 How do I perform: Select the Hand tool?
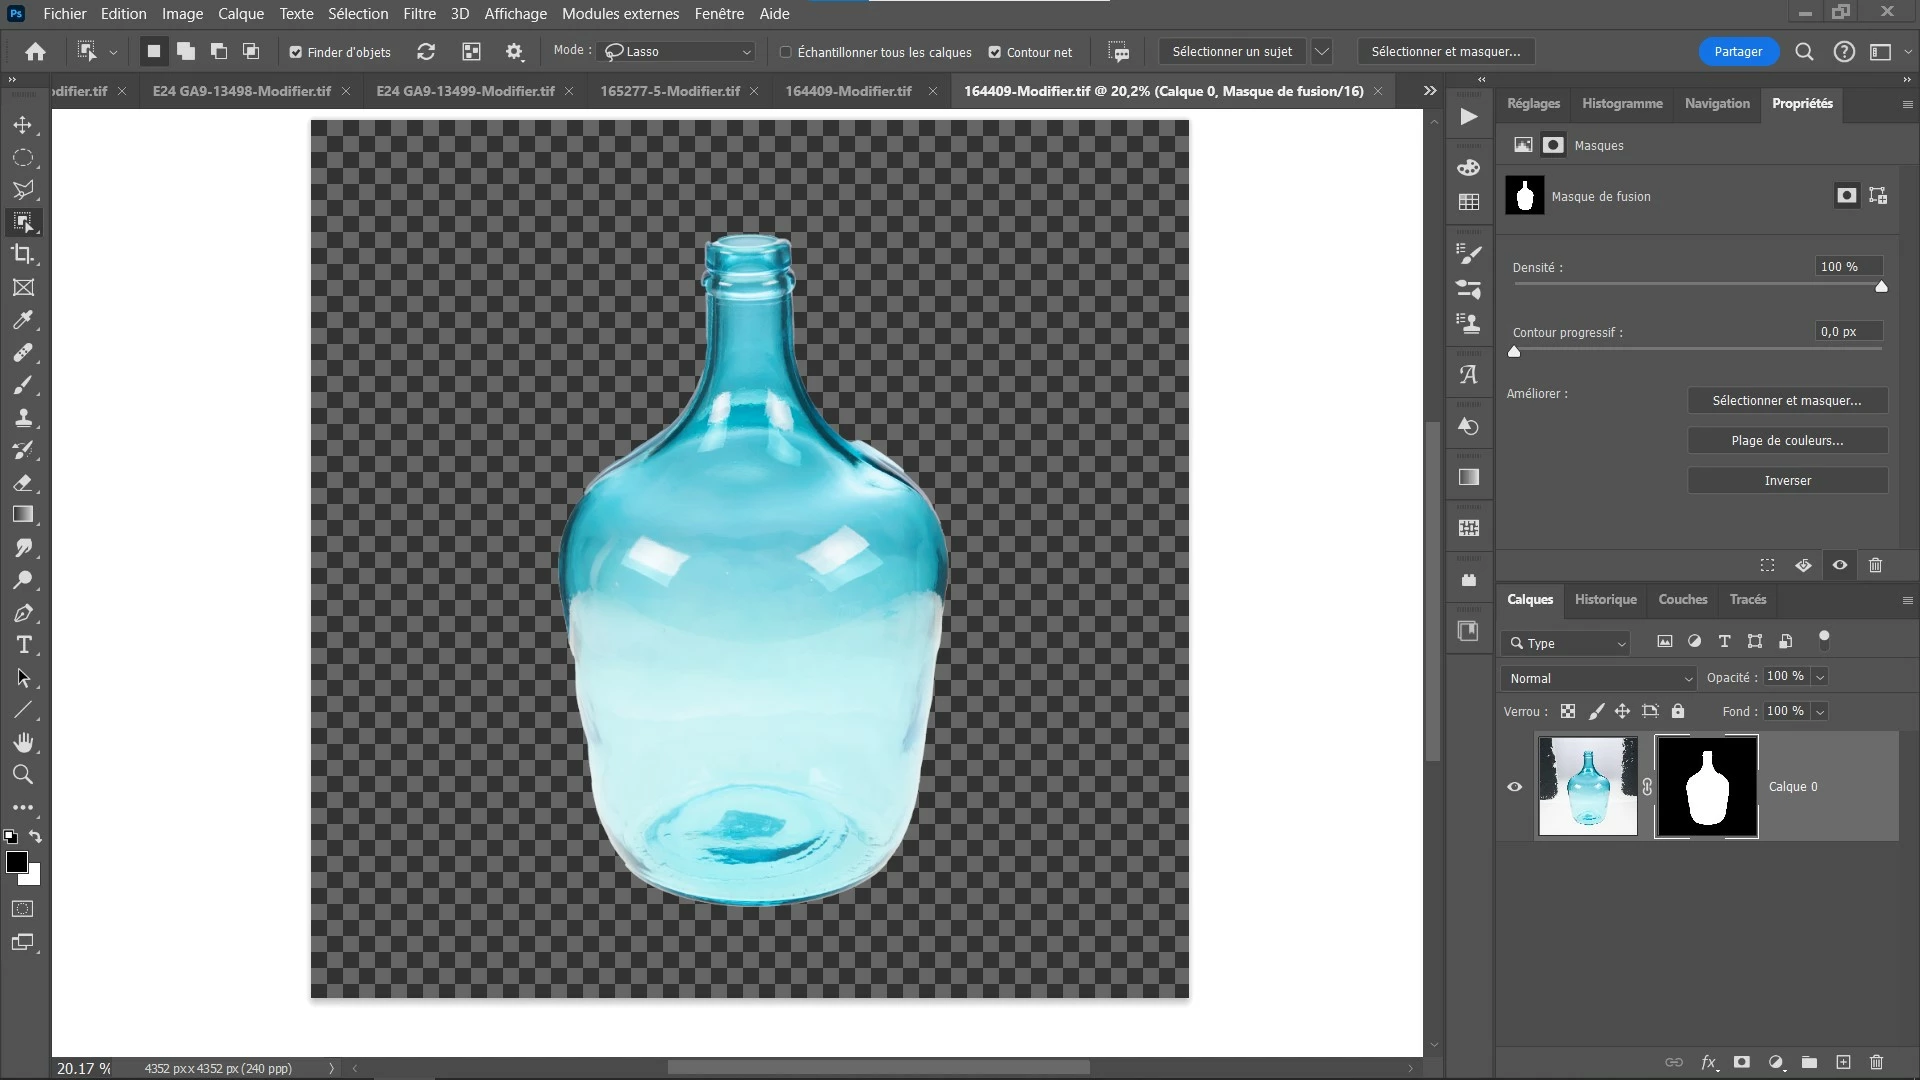point(23,742)
